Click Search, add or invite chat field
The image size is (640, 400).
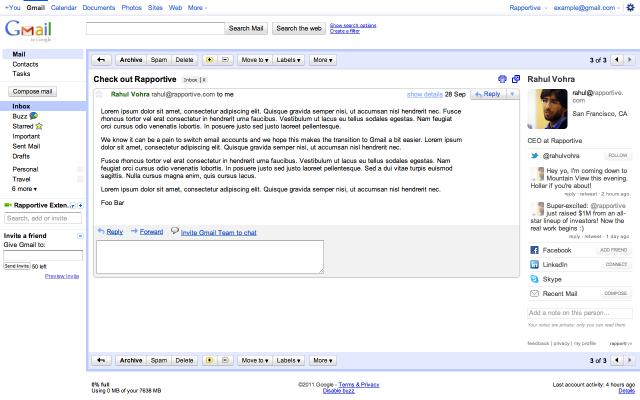point(43,218)
